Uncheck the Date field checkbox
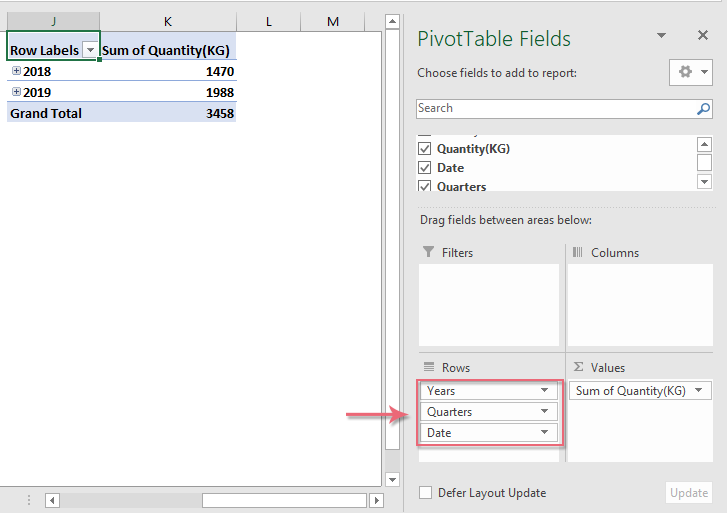The height and width of the screenshot is (513, 727). pyautogui.click(x=424, y=168)
